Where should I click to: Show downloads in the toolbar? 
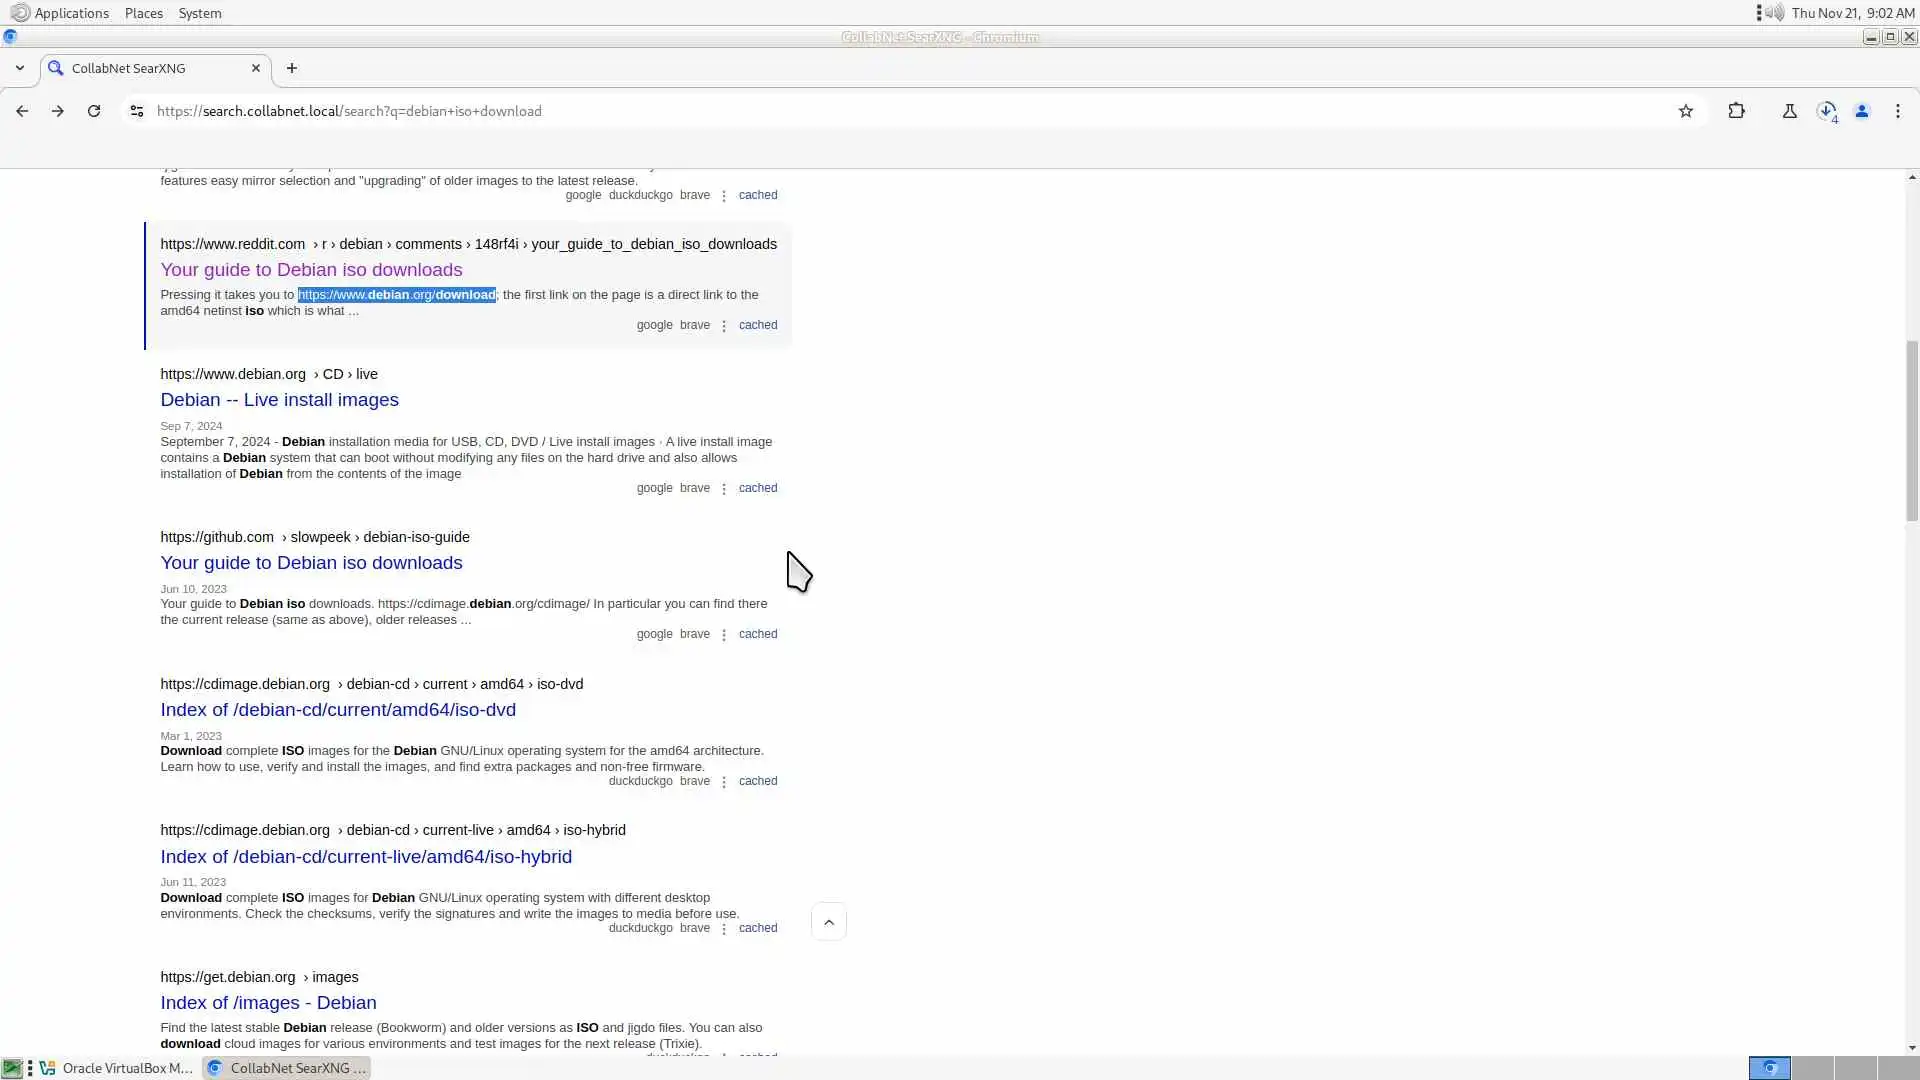click(1826, 111)
